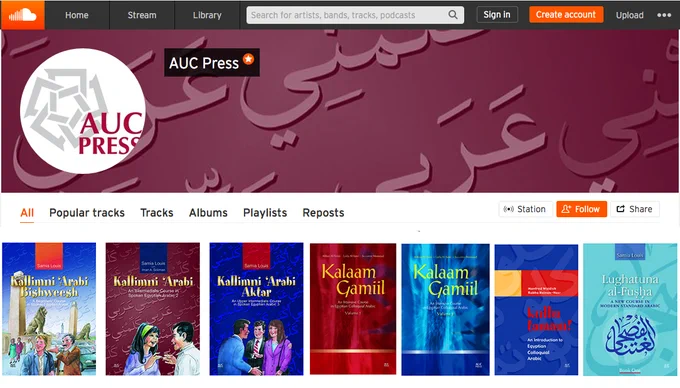
Task: Follow the AUC Press profile
Action: pos(582,209)
